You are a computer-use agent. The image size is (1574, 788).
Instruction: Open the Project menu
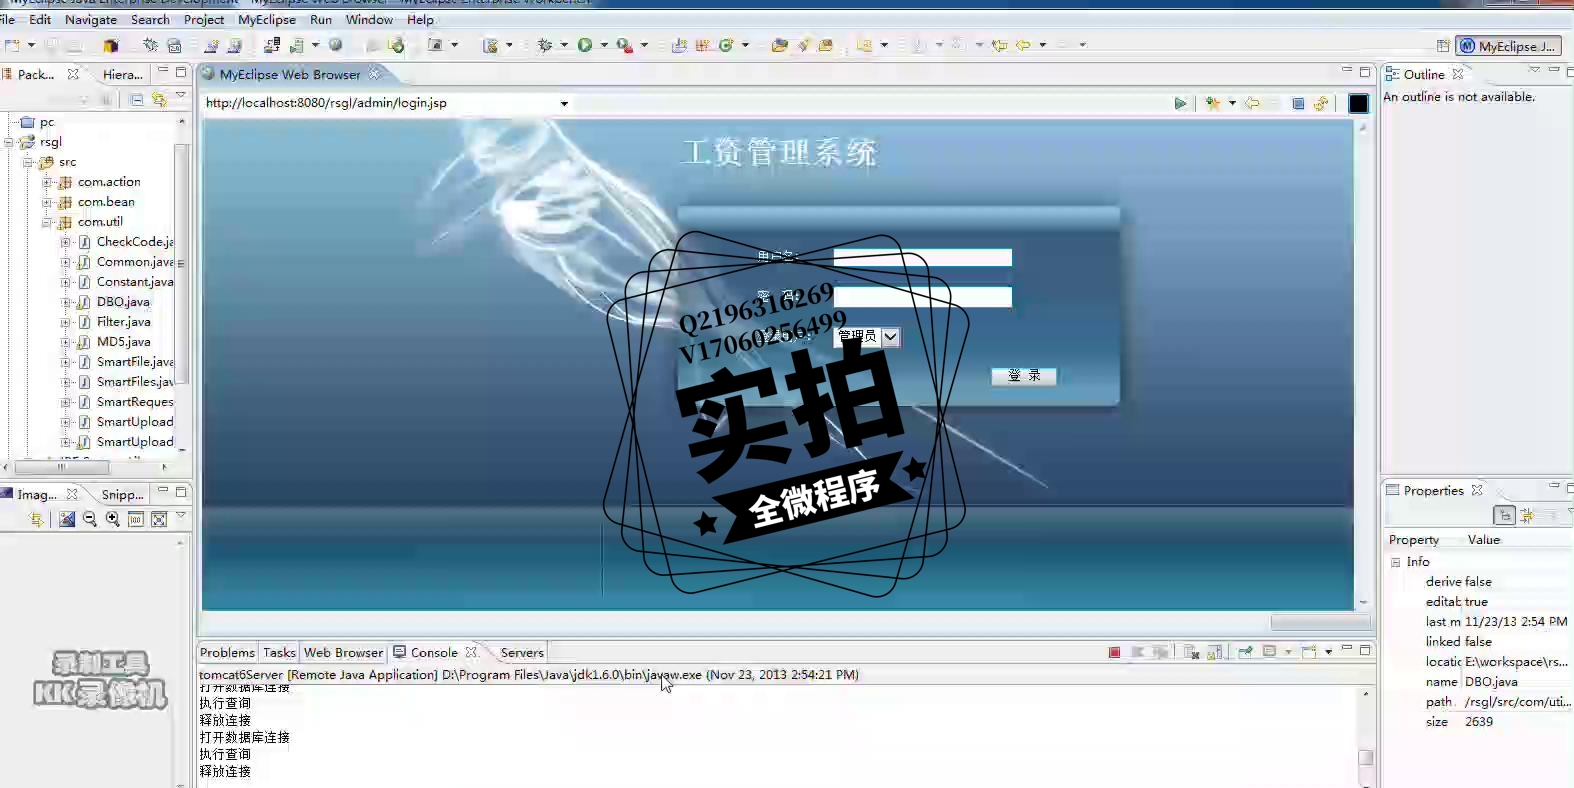pyautogui.click(x=204, y=19)
